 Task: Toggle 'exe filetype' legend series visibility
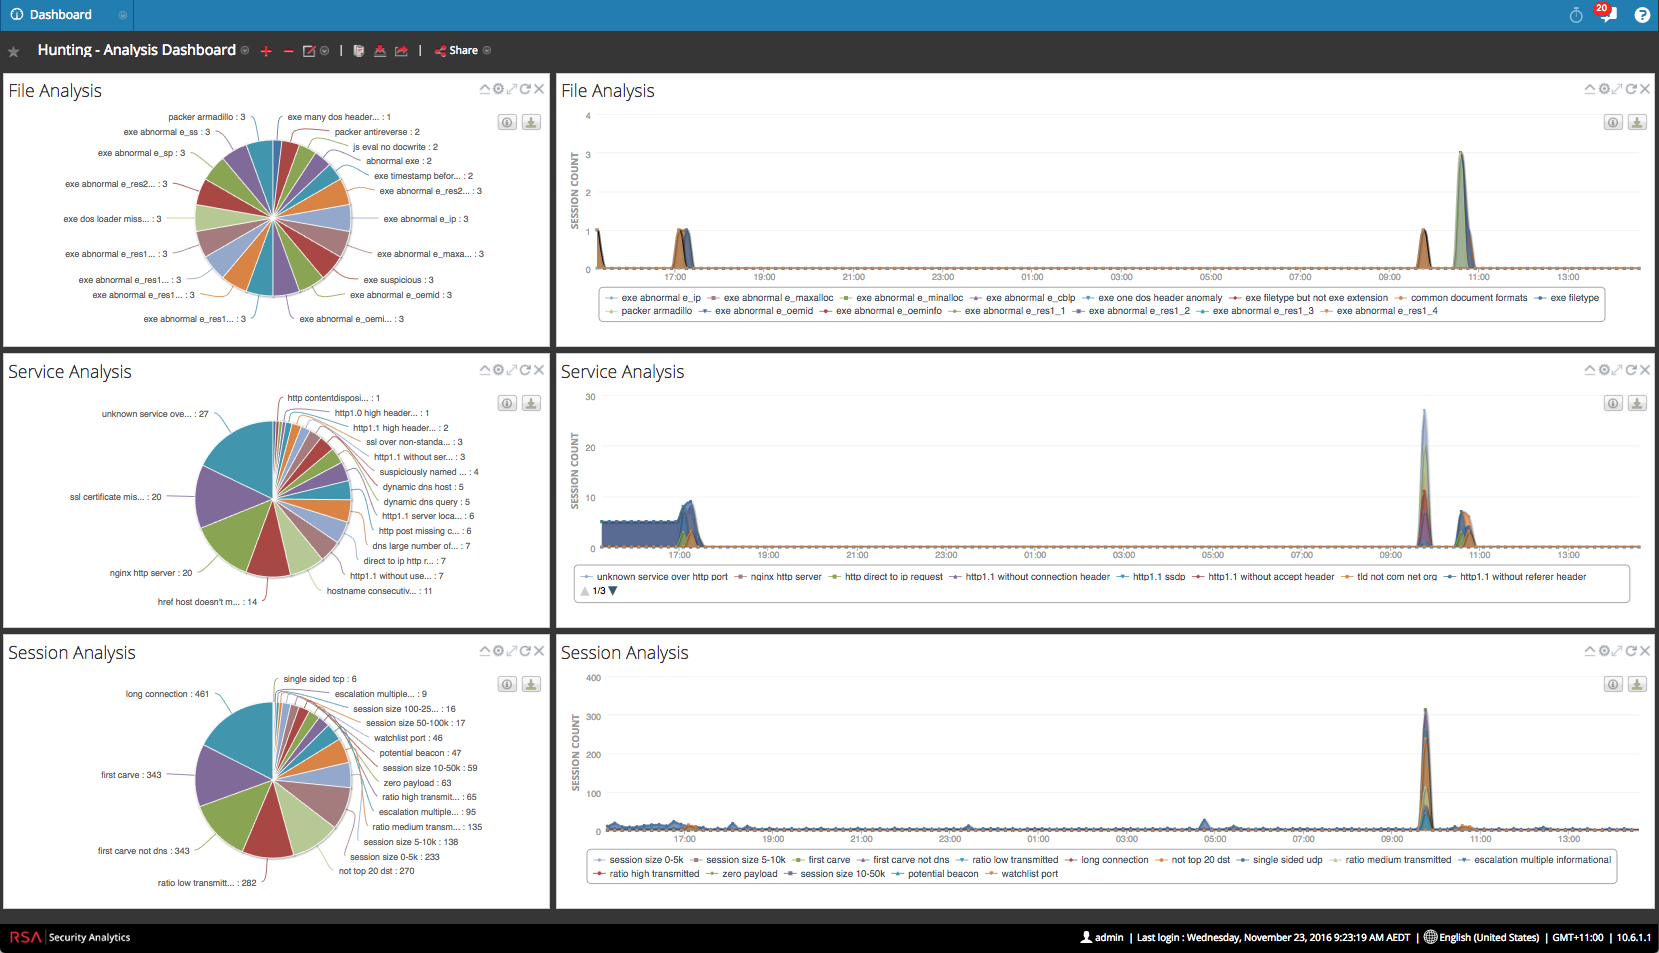coord(1574,298)
